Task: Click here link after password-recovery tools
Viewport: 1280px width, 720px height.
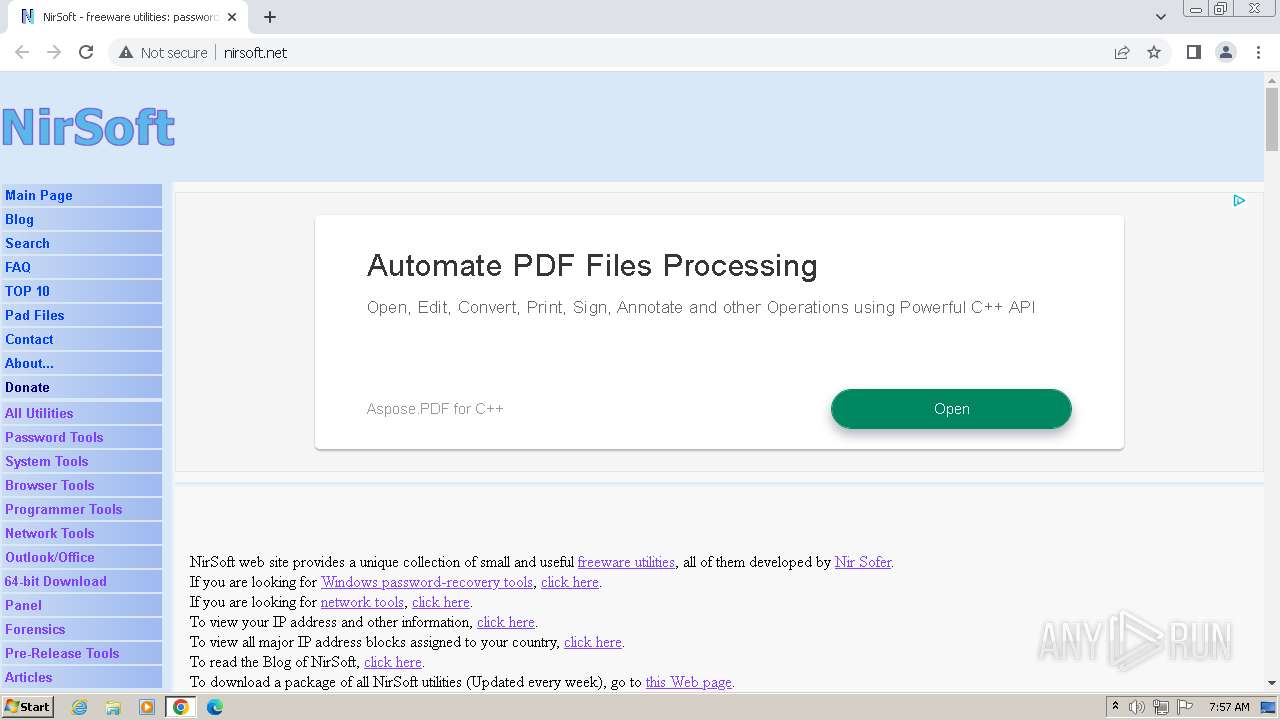Action: [570, 582]
